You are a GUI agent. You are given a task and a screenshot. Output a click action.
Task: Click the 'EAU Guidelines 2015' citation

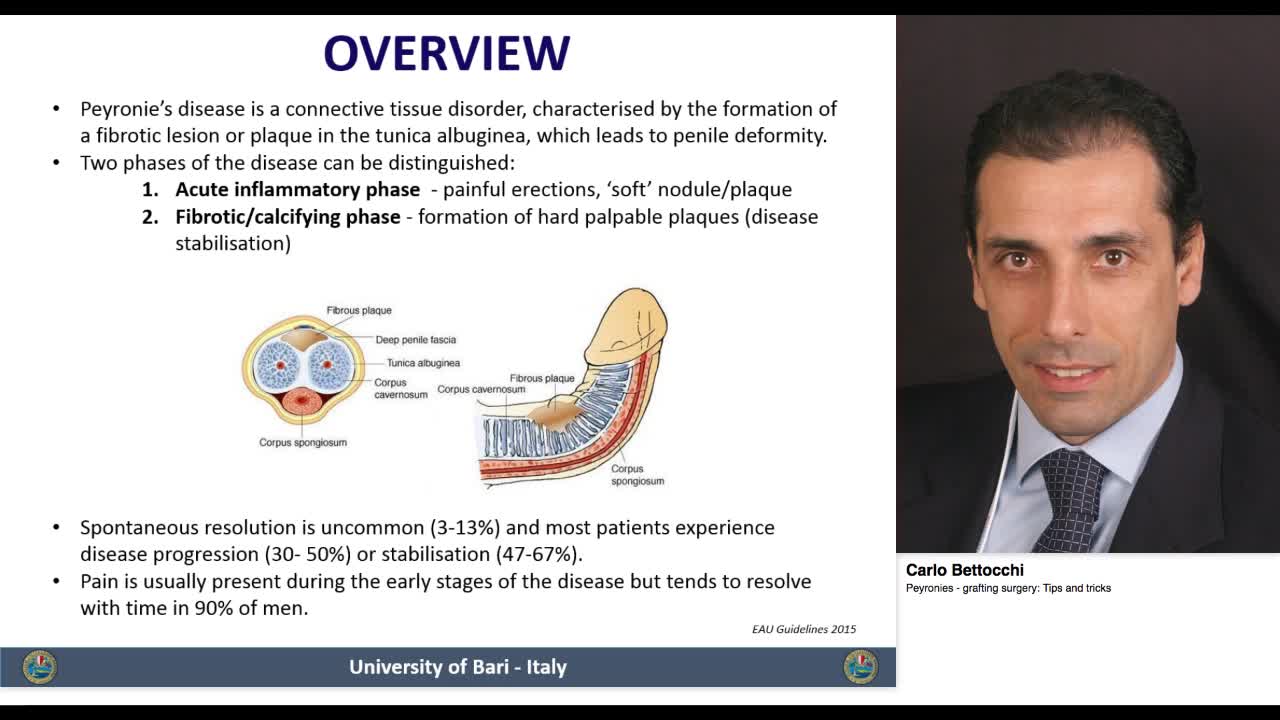(x=803, y=629)
